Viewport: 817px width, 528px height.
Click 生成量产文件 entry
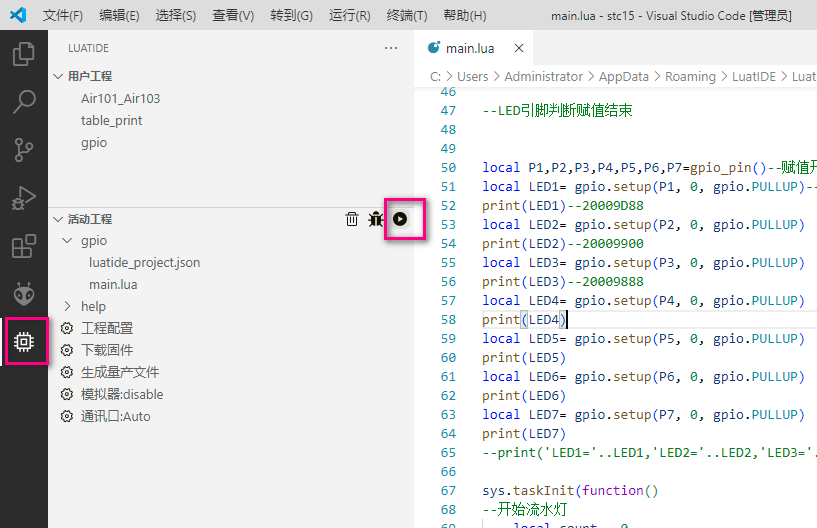pyautogui.click(x=120, y=372)
